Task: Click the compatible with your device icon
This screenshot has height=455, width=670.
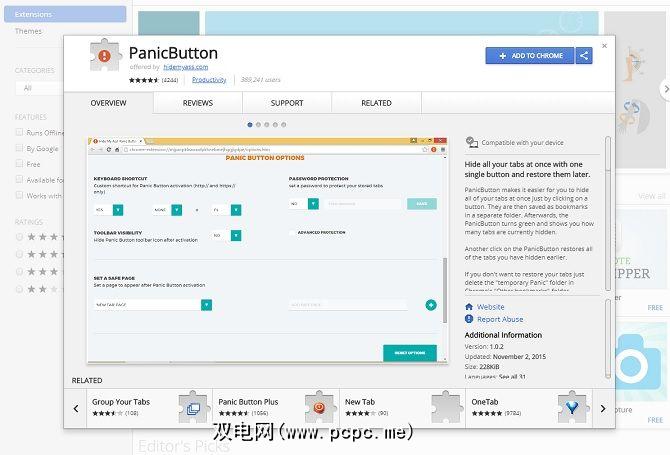Action: pos(472,142)
